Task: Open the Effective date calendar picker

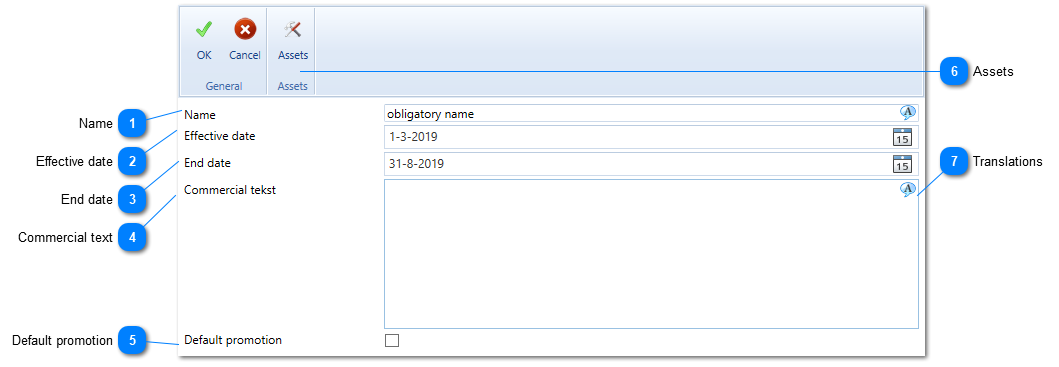Action: [902, 137]
